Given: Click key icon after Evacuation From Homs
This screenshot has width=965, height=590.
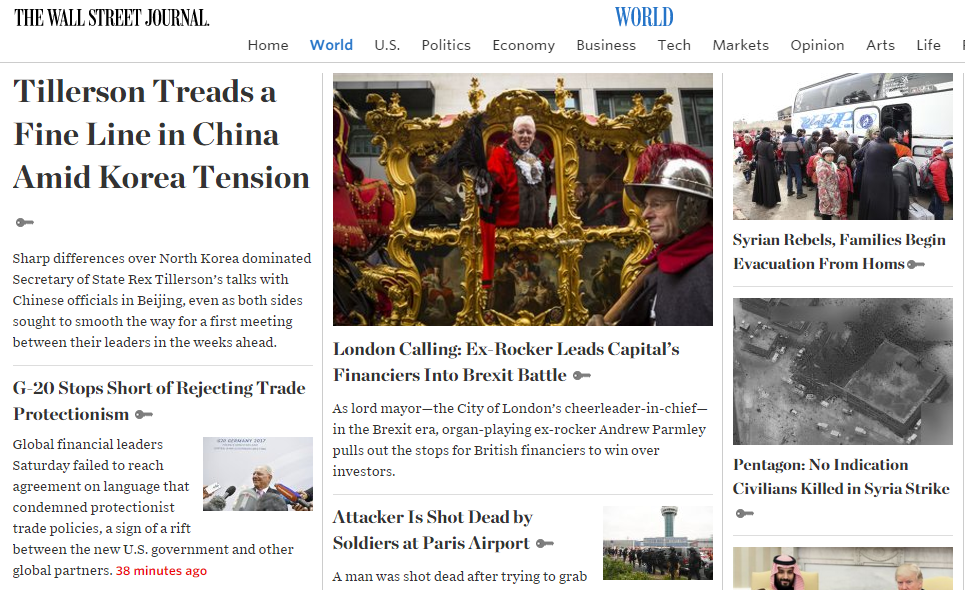Looking at the screenshot, I should pos(916,265).
